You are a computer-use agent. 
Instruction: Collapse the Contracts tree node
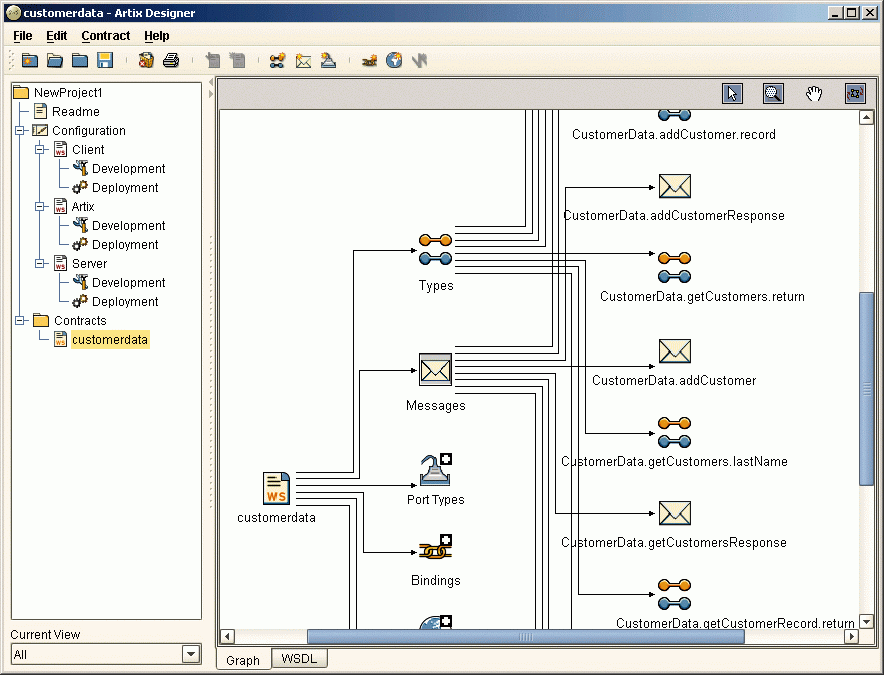click(x=20, y=320)
